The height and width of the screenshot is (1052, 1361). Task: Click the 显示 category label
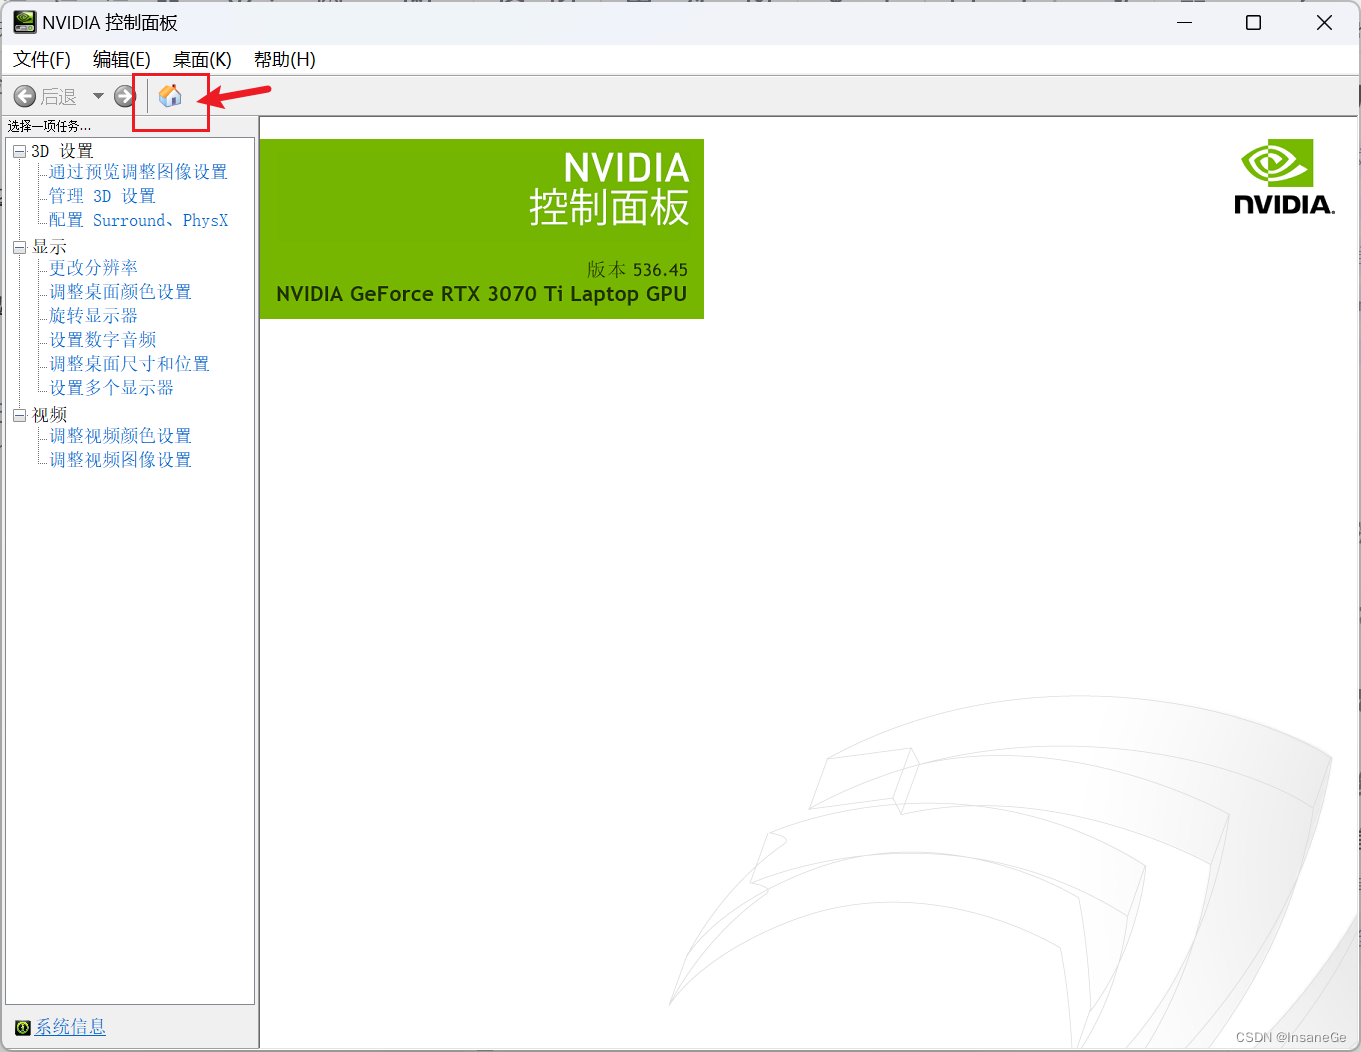click(49, 247)
